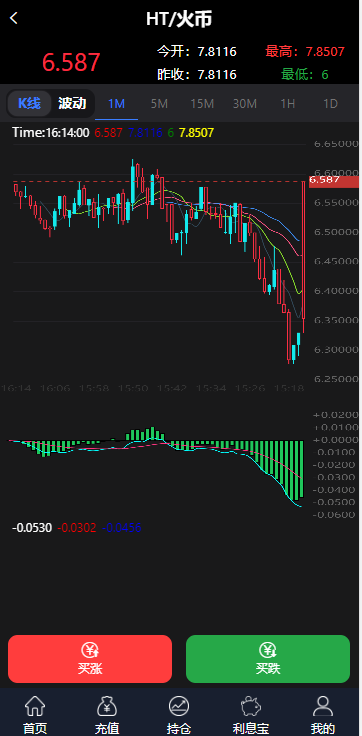The width and height of the screenshot is (362, 736).
Task: Click the Time:16:14:00 chart label
Action: pyautogui.click(x=51, y=133)
